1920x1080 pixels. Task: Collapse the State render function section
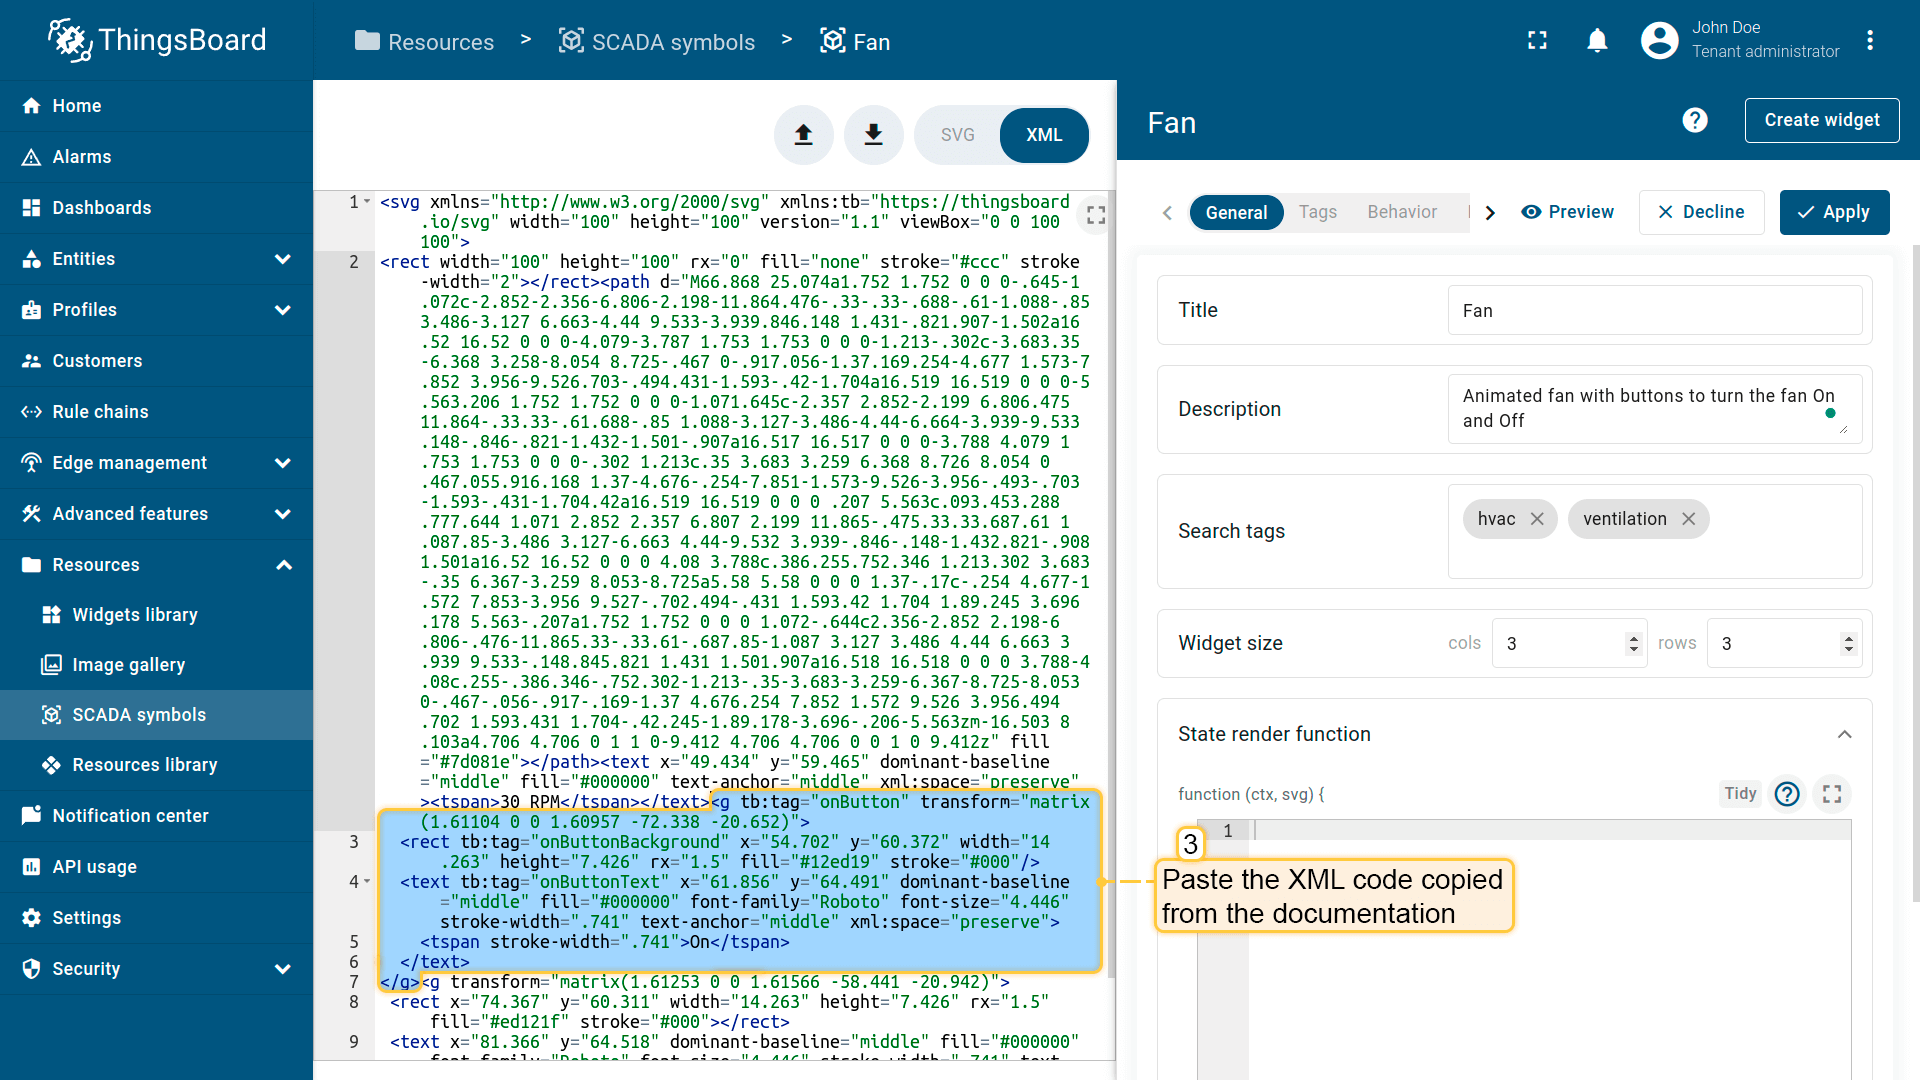pyautogui.click(x=1844, y=734)
